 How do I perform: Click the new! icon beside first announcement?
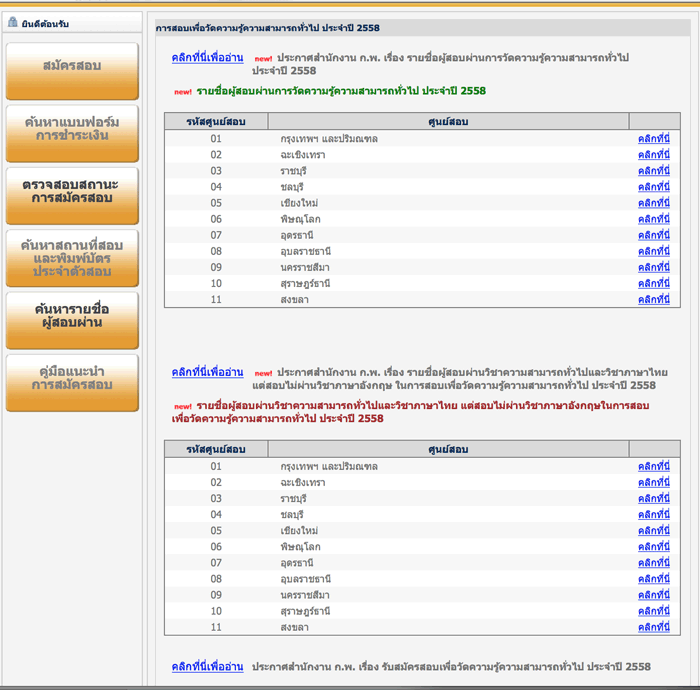[x=263, y=59]
